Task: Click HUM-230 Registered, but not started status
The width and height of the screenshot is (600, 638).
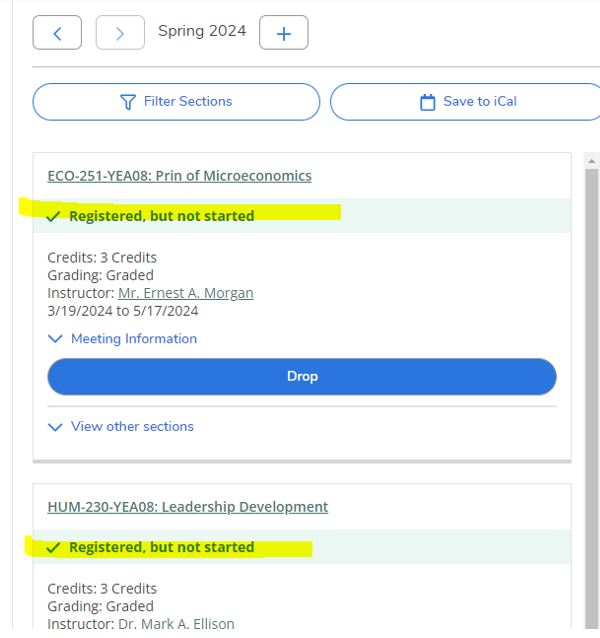Action: 161,547
